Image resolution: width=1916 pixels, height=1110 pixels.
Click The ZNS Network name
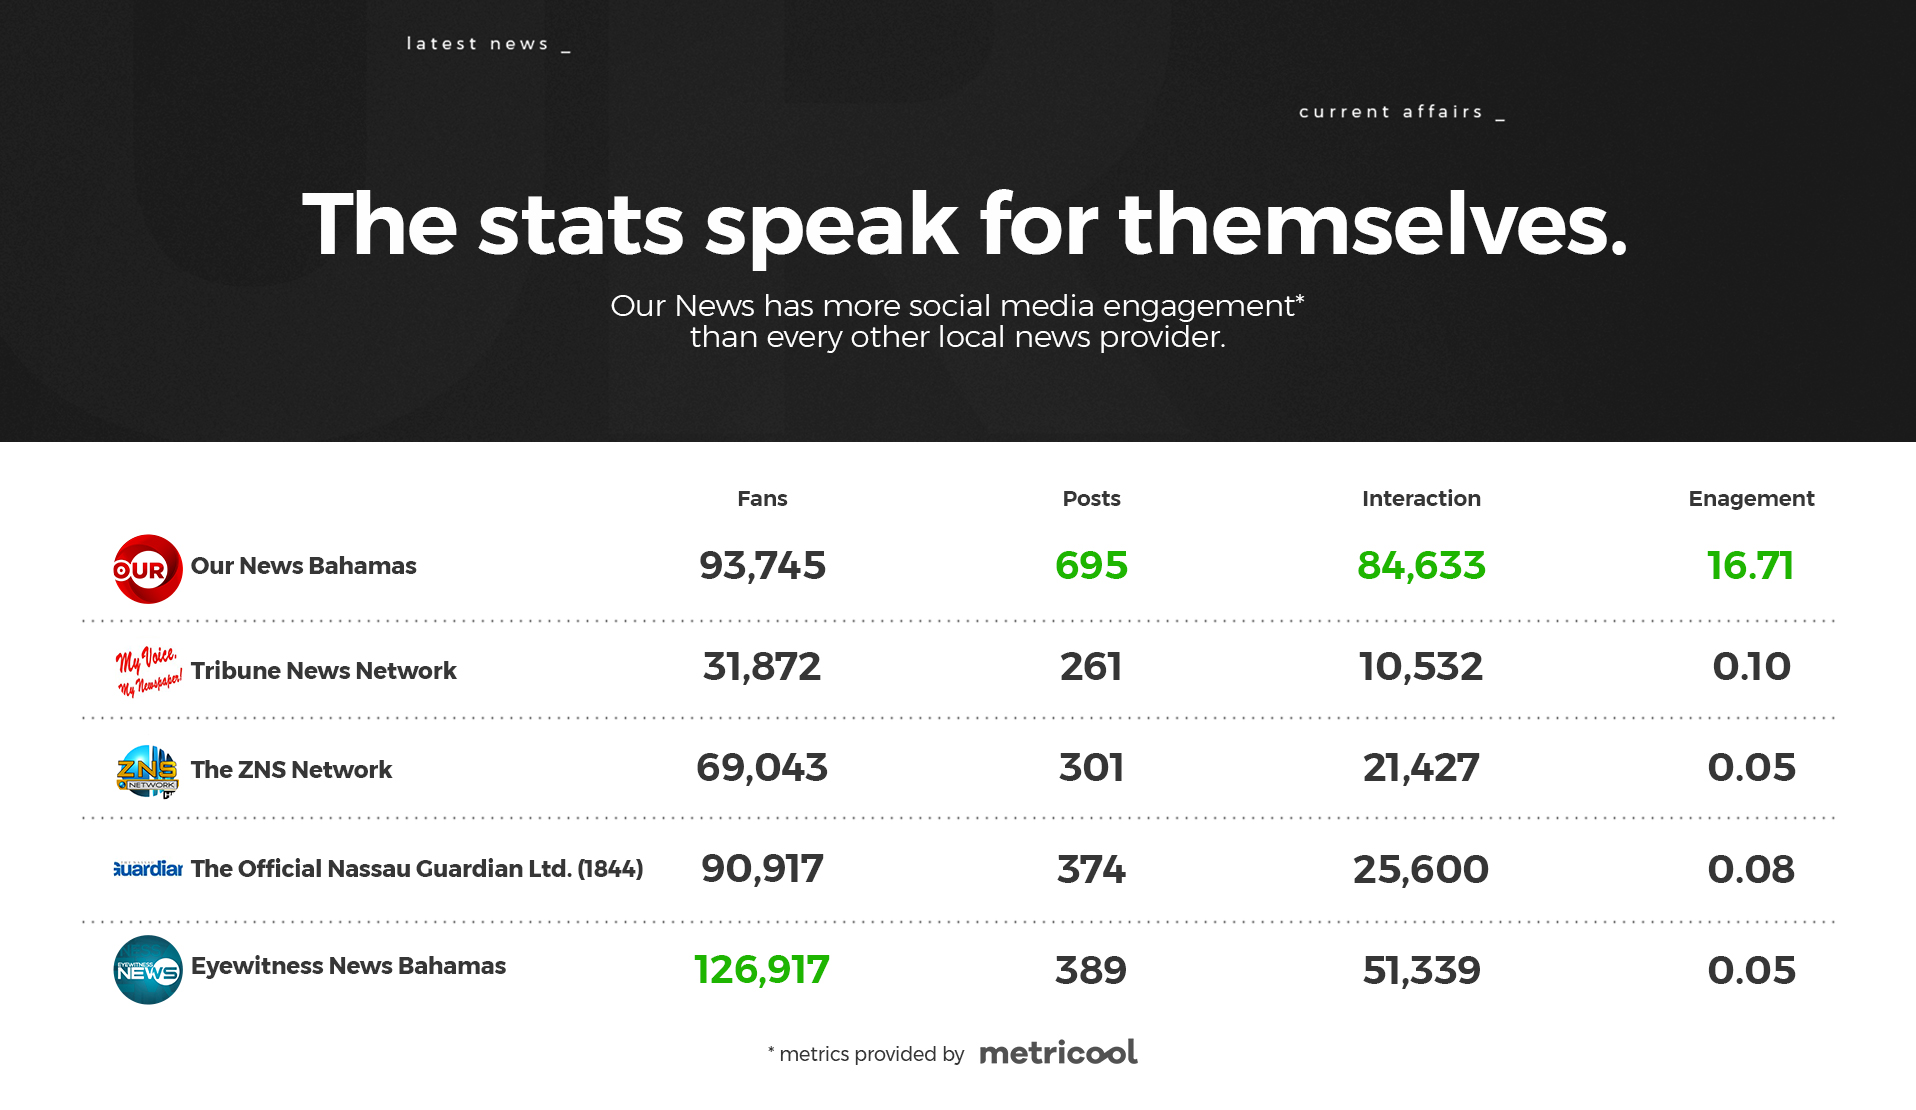291,770
